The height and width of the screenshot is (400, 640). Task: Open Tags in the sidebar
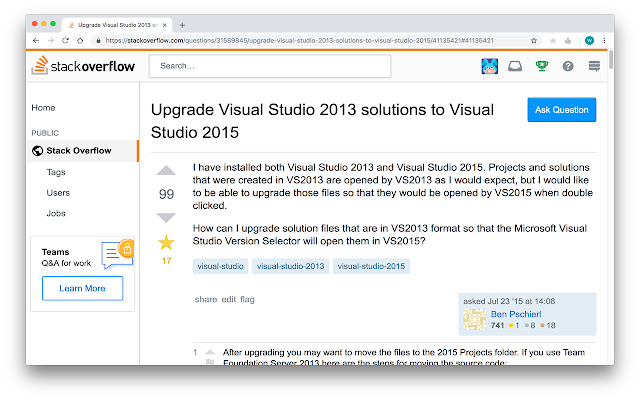tap(56, 172)
